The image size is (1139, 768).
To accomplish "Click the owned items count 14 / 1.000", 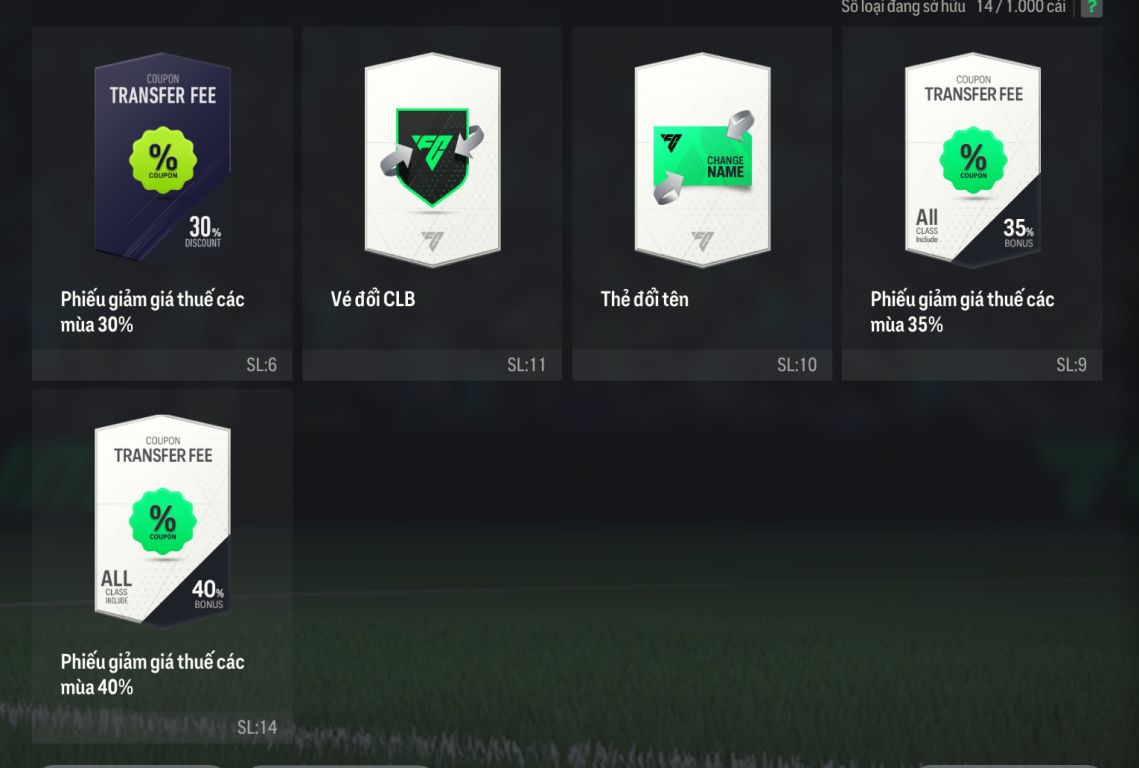I will tap(1021, 7).
